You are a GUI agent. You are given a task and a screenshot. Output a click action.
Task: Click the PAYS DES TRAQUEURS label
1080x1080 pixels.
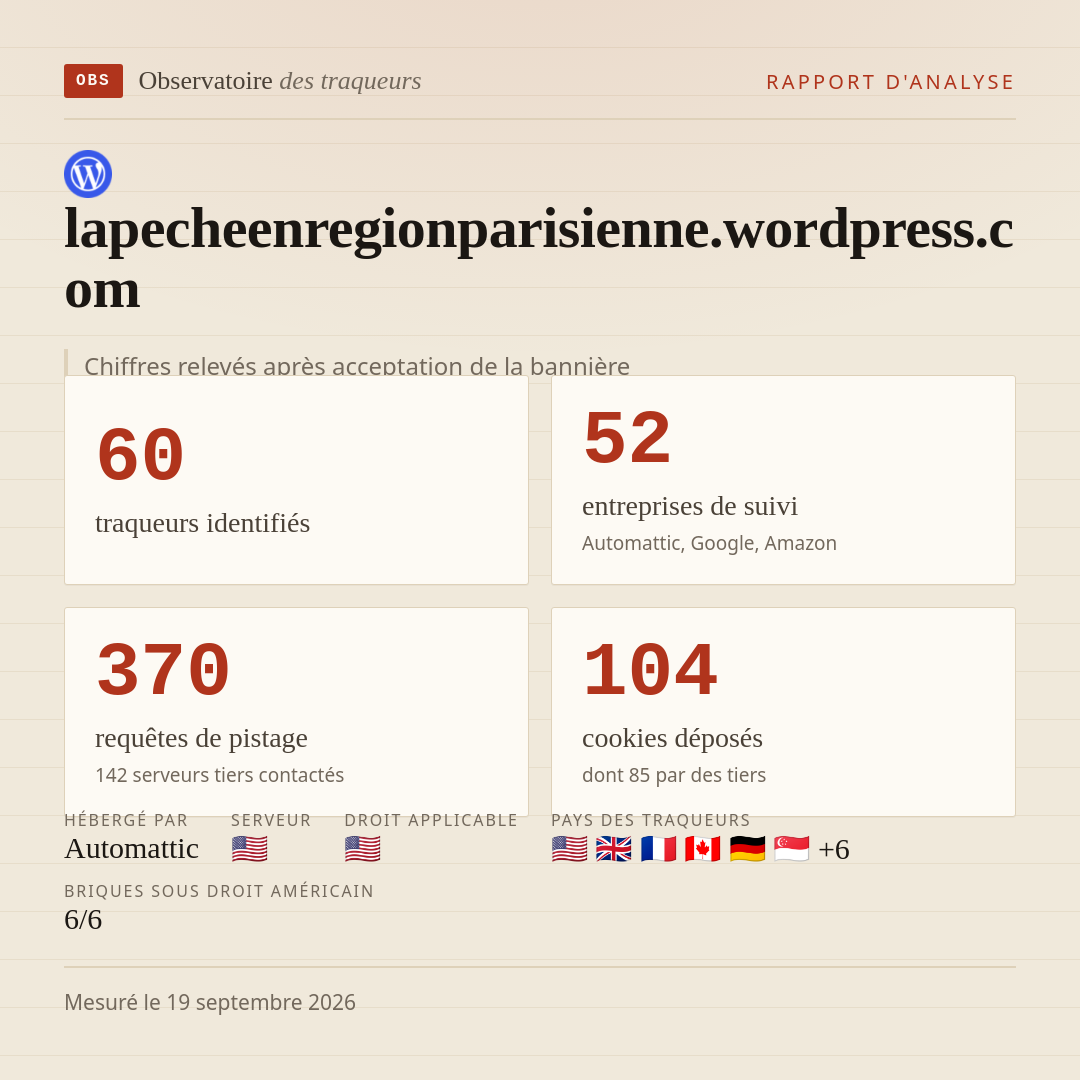click(x=651, y=820)
